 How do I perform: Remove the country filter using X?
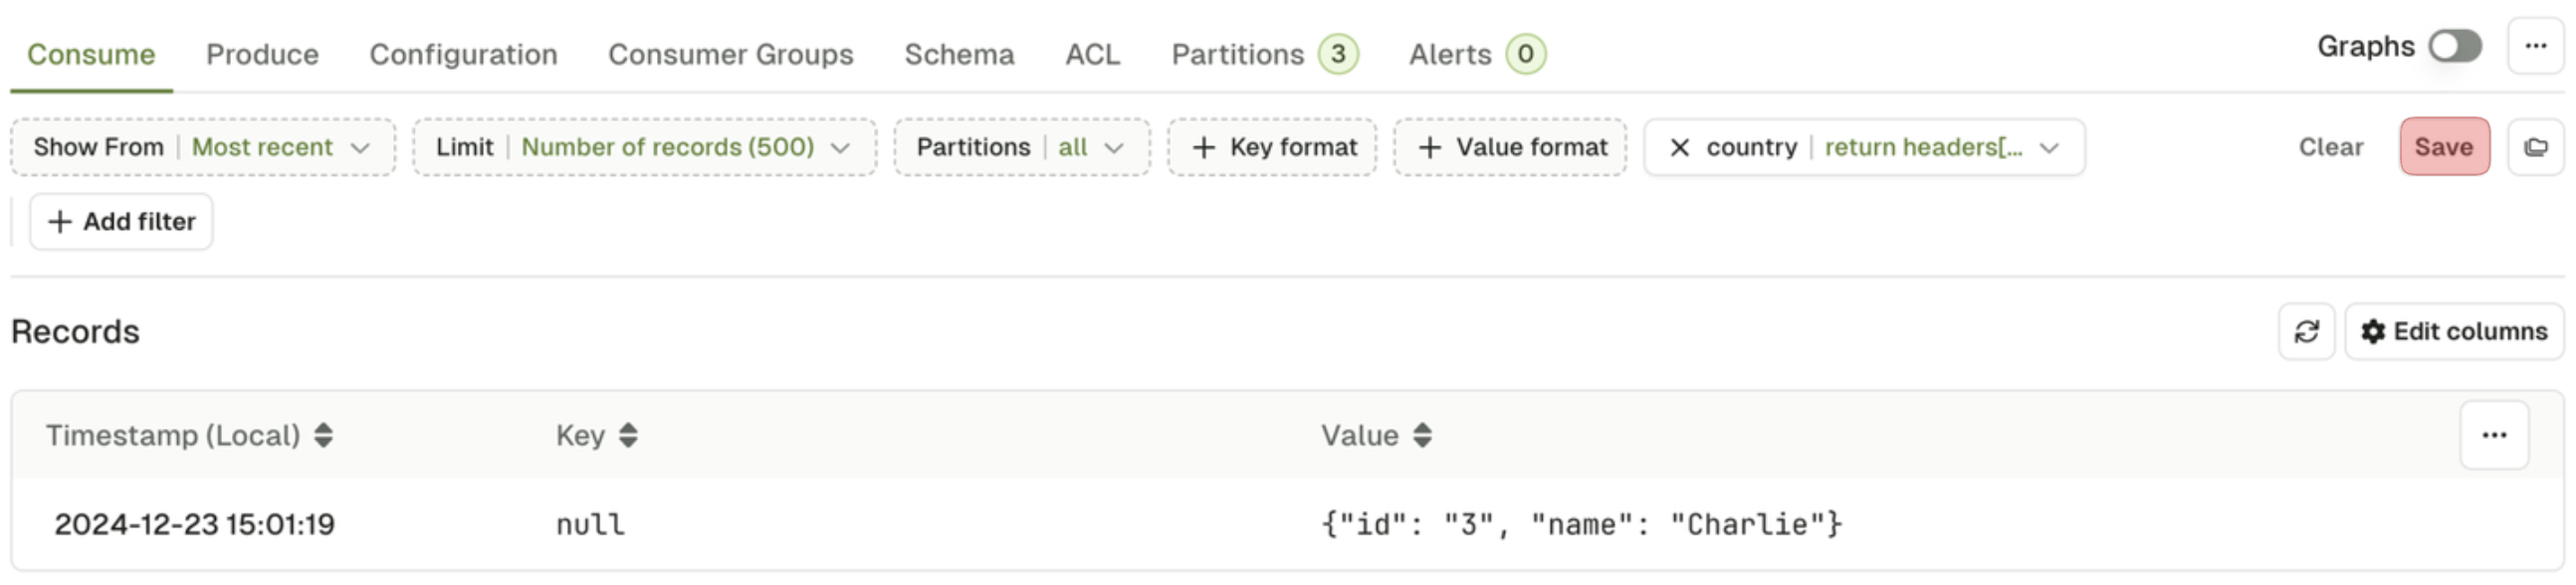click(1679, 148)
